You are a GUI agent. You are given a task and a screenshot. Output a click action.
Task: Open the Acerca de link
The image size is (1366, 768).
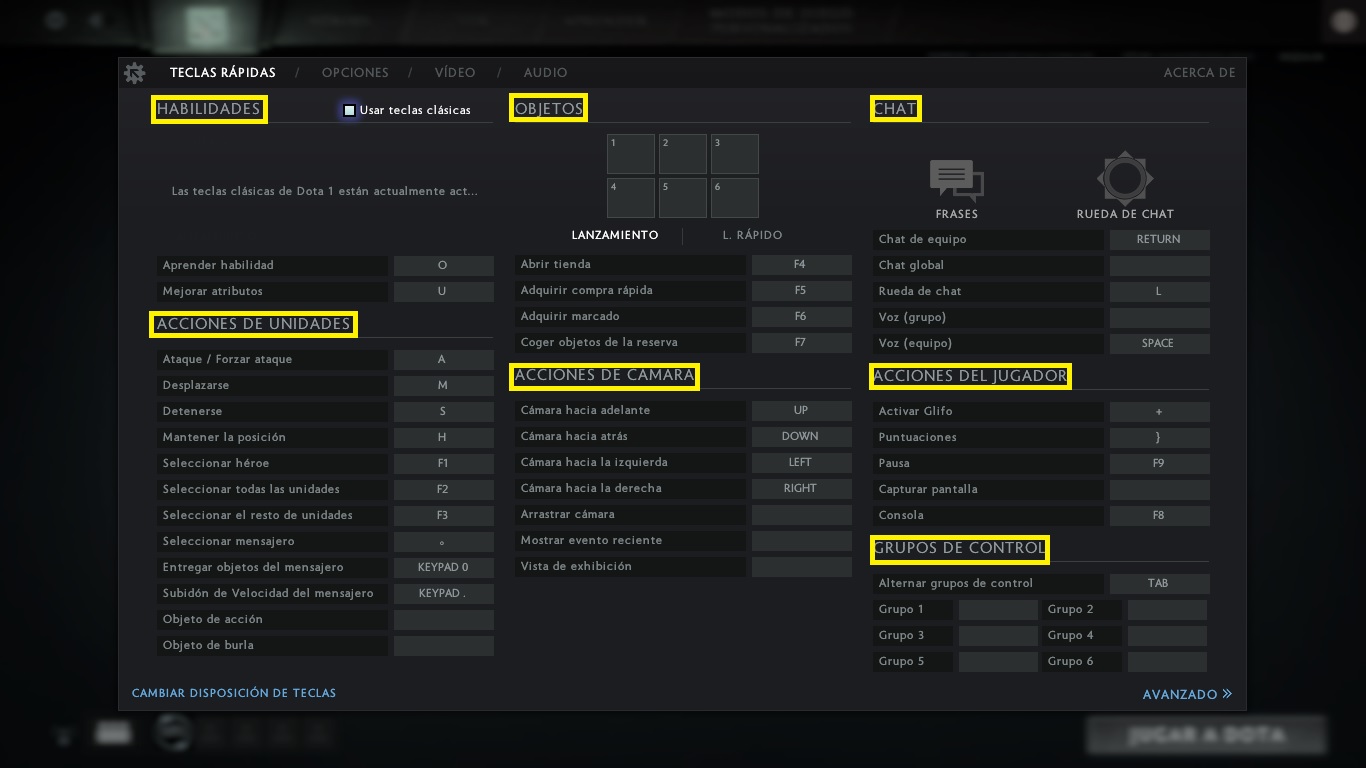pyautogui.click(x=1199, y=73)
